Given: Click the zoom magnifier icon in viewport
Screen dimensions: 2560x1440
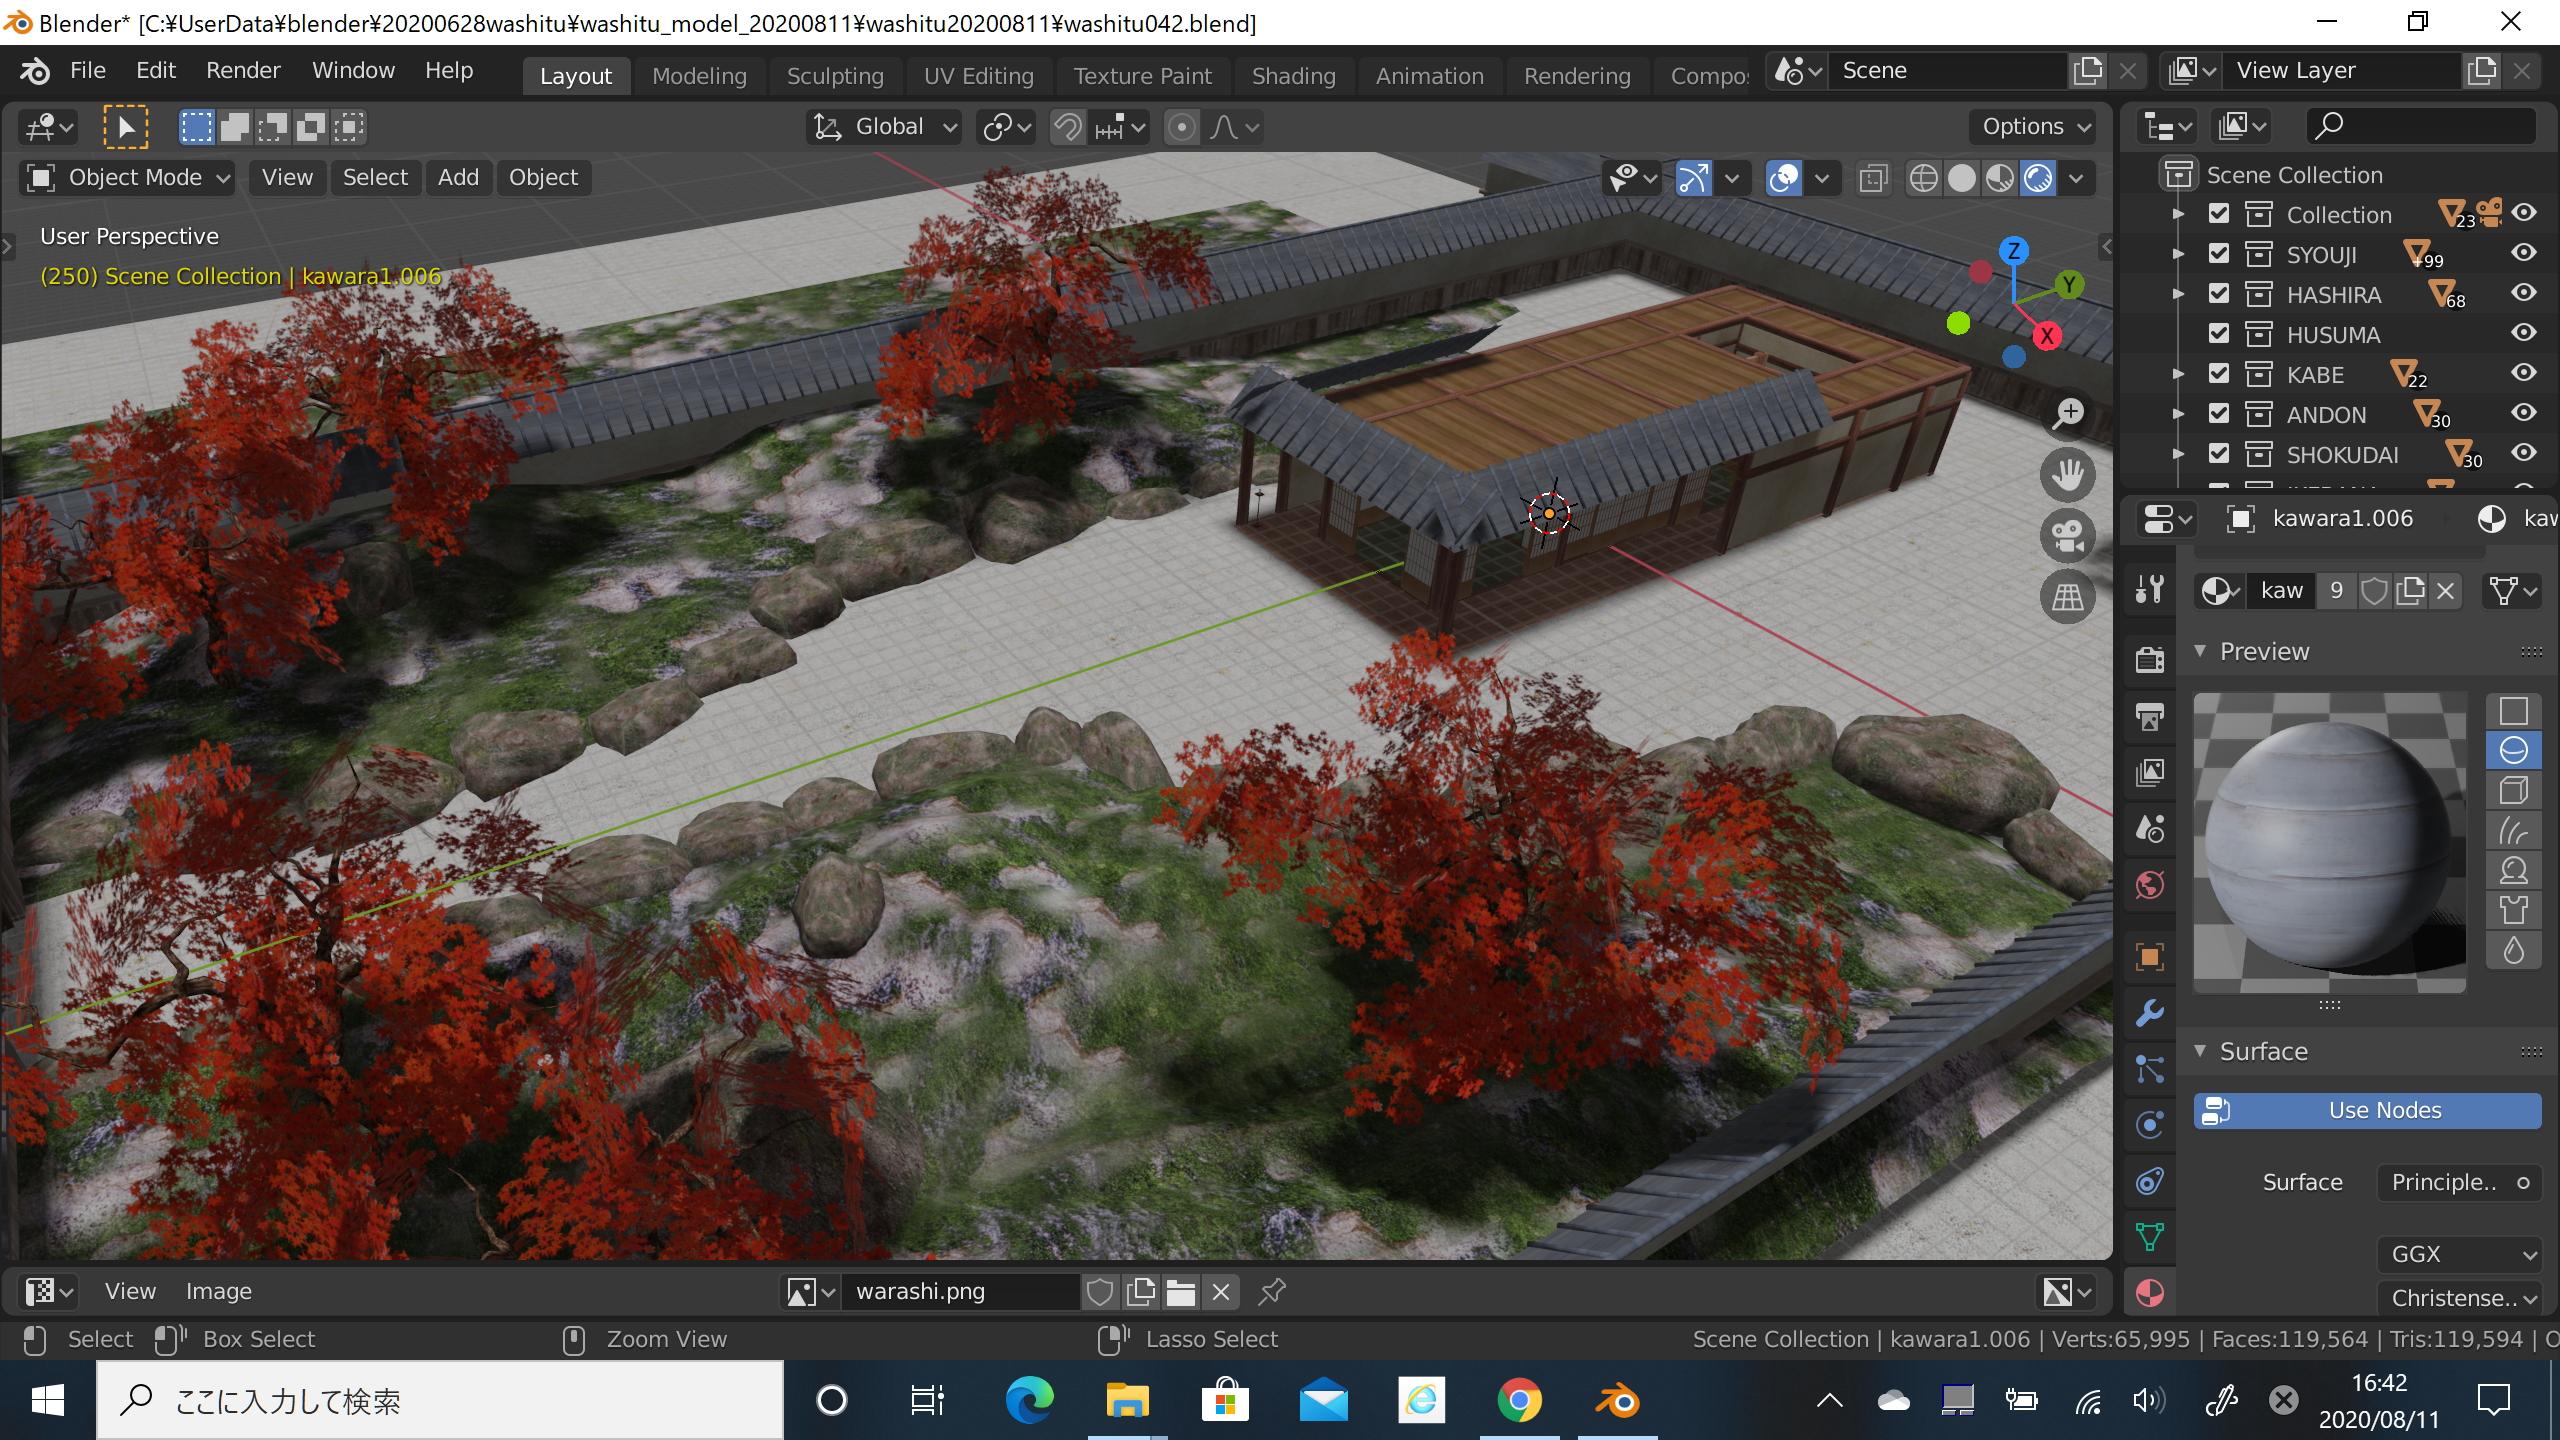Looking at the screenshot, I should click(x=2067, y=412).
